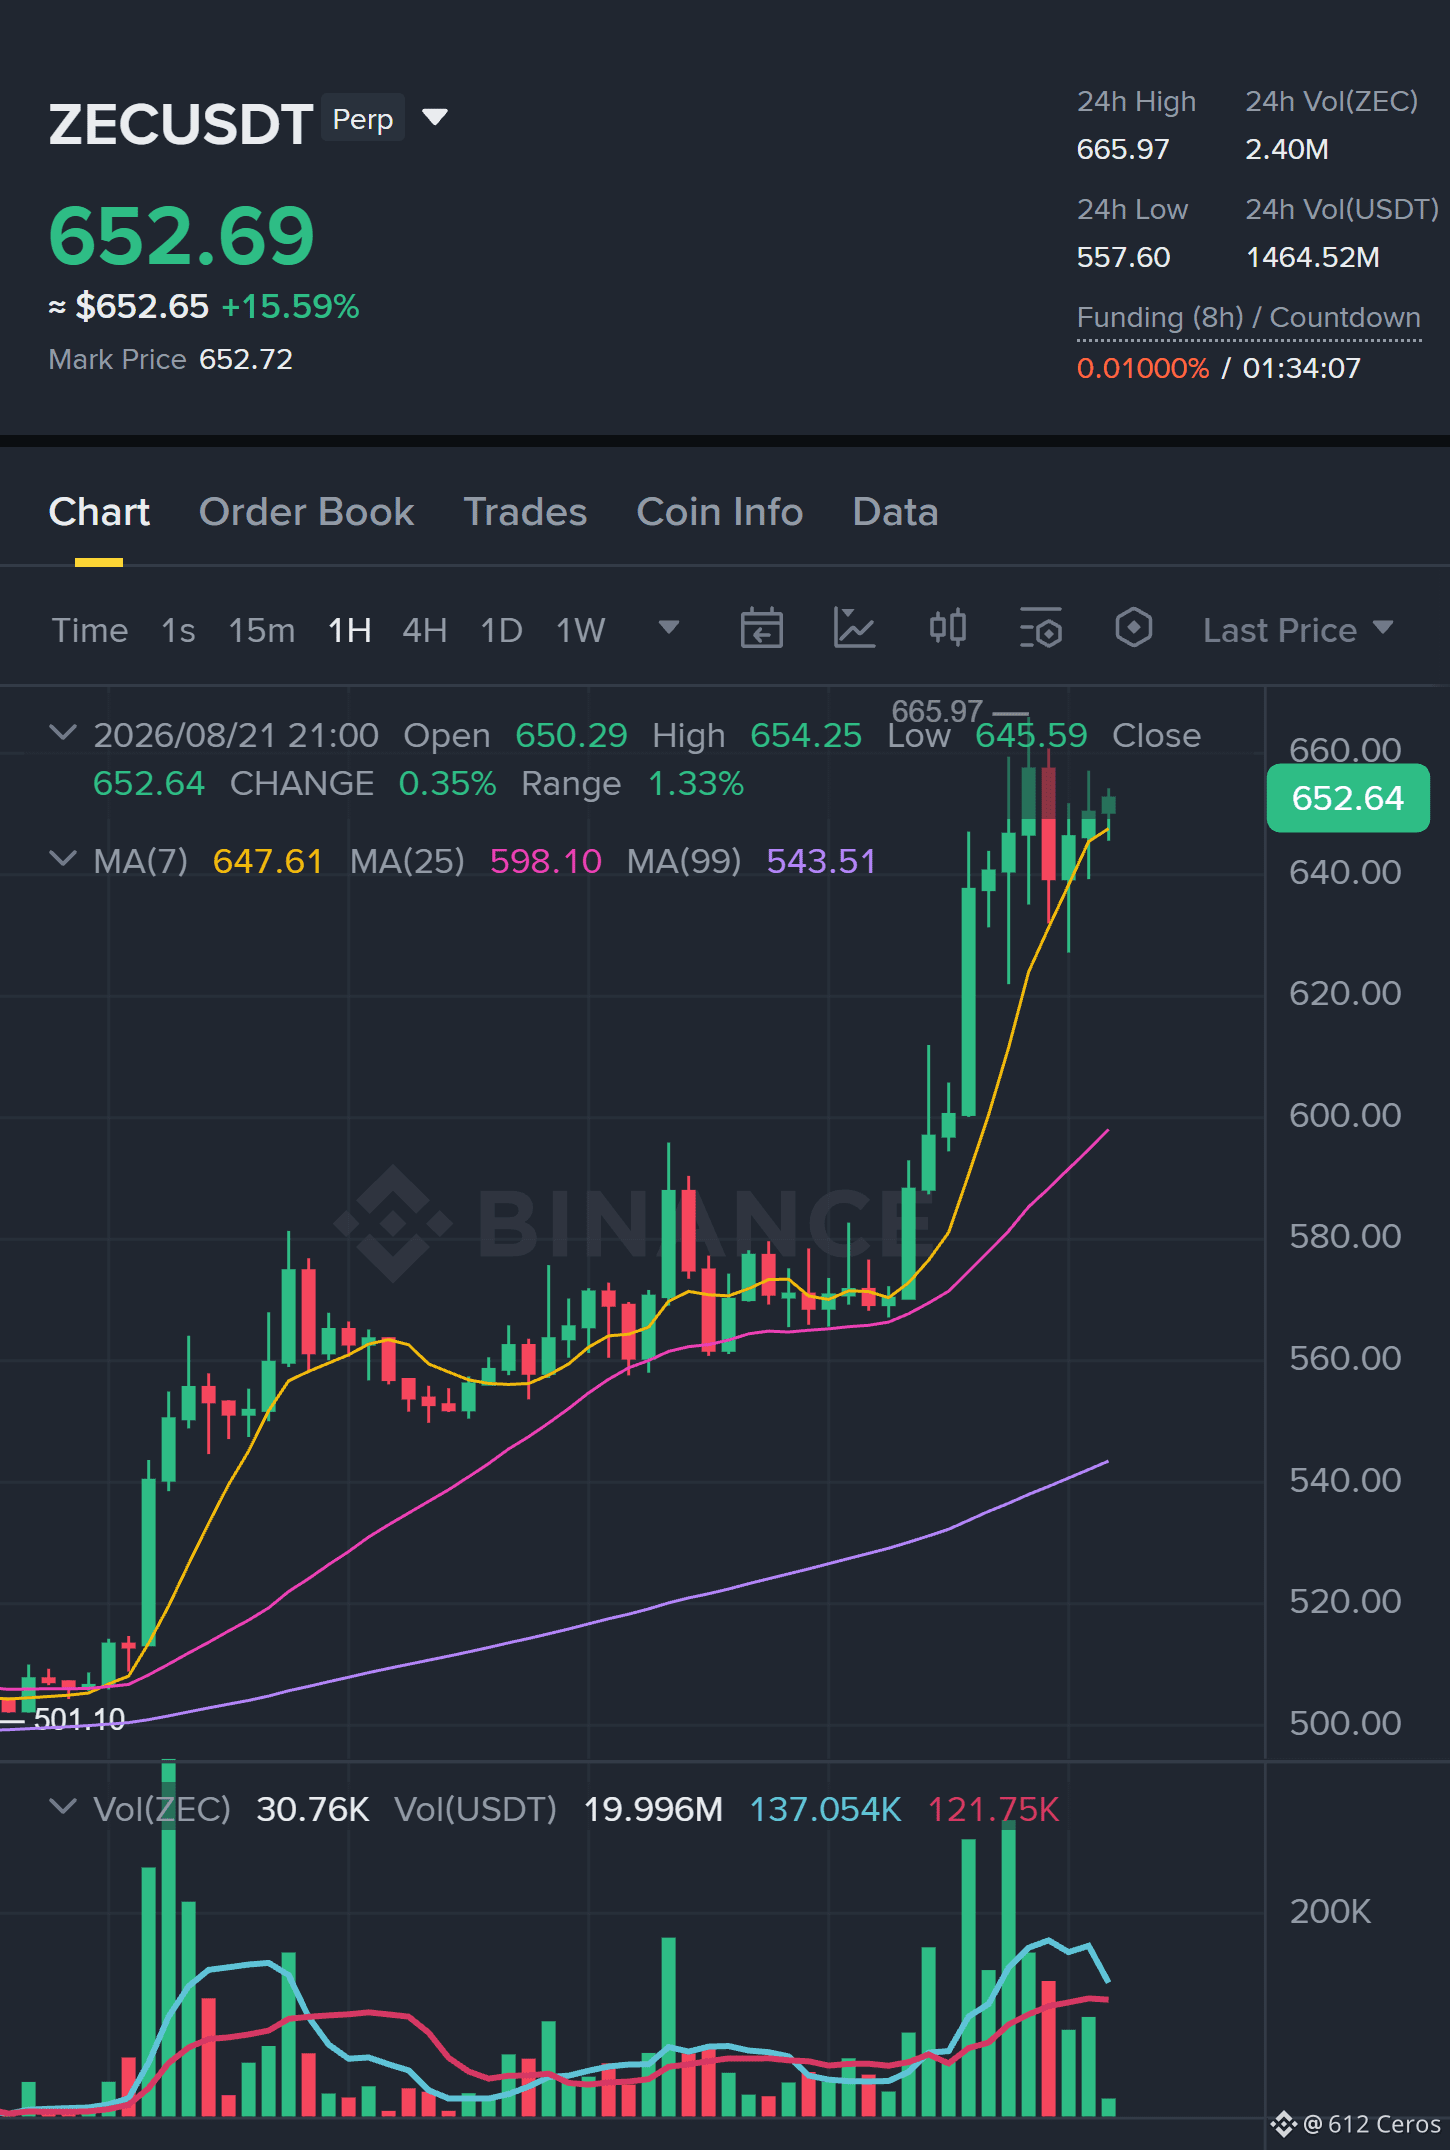The image size is (1450, 2150).
Task: Click the Mark Price 652.72 value
Action: 246,359
